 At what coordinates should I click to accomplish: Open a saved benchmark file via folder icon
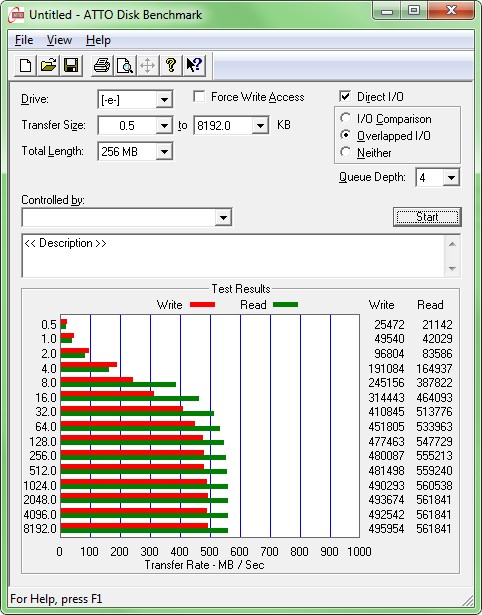click(48, 65)
